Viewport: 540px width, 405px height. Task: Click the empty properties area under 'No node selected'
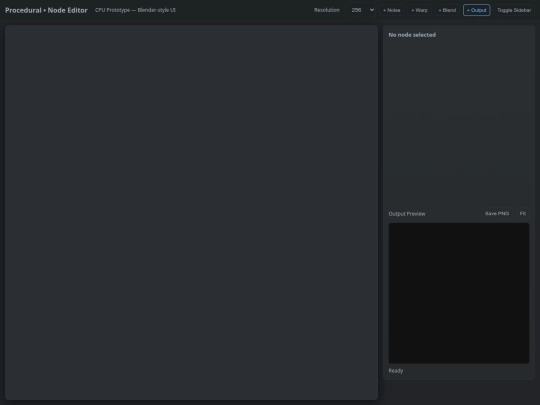coord(459,122)
